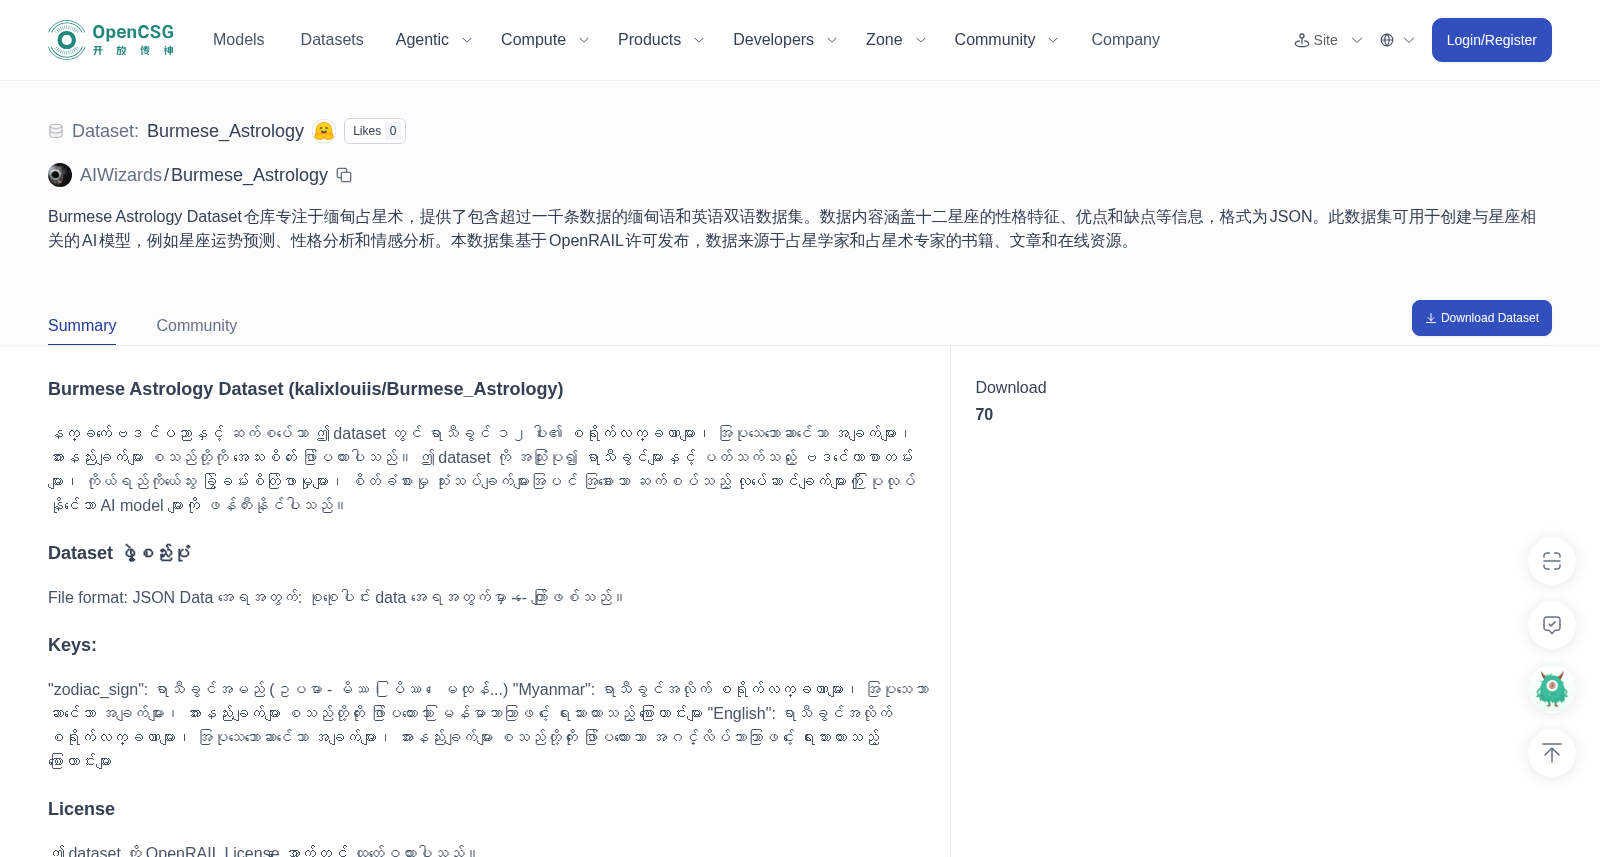This screenshot has width=1600, height=857.
Task: Click the License heading
Action: [81, 809]
